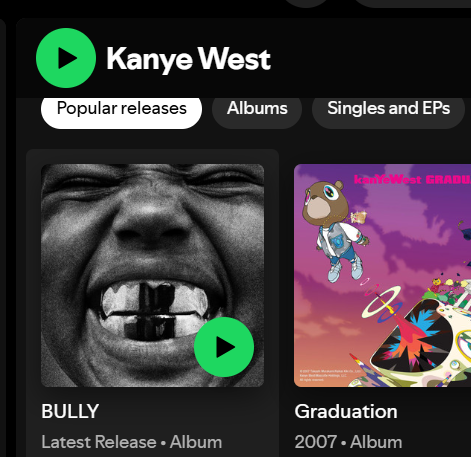471x457 pixels.
Task: Open the Graduation title link
Action: coord(346,412)
